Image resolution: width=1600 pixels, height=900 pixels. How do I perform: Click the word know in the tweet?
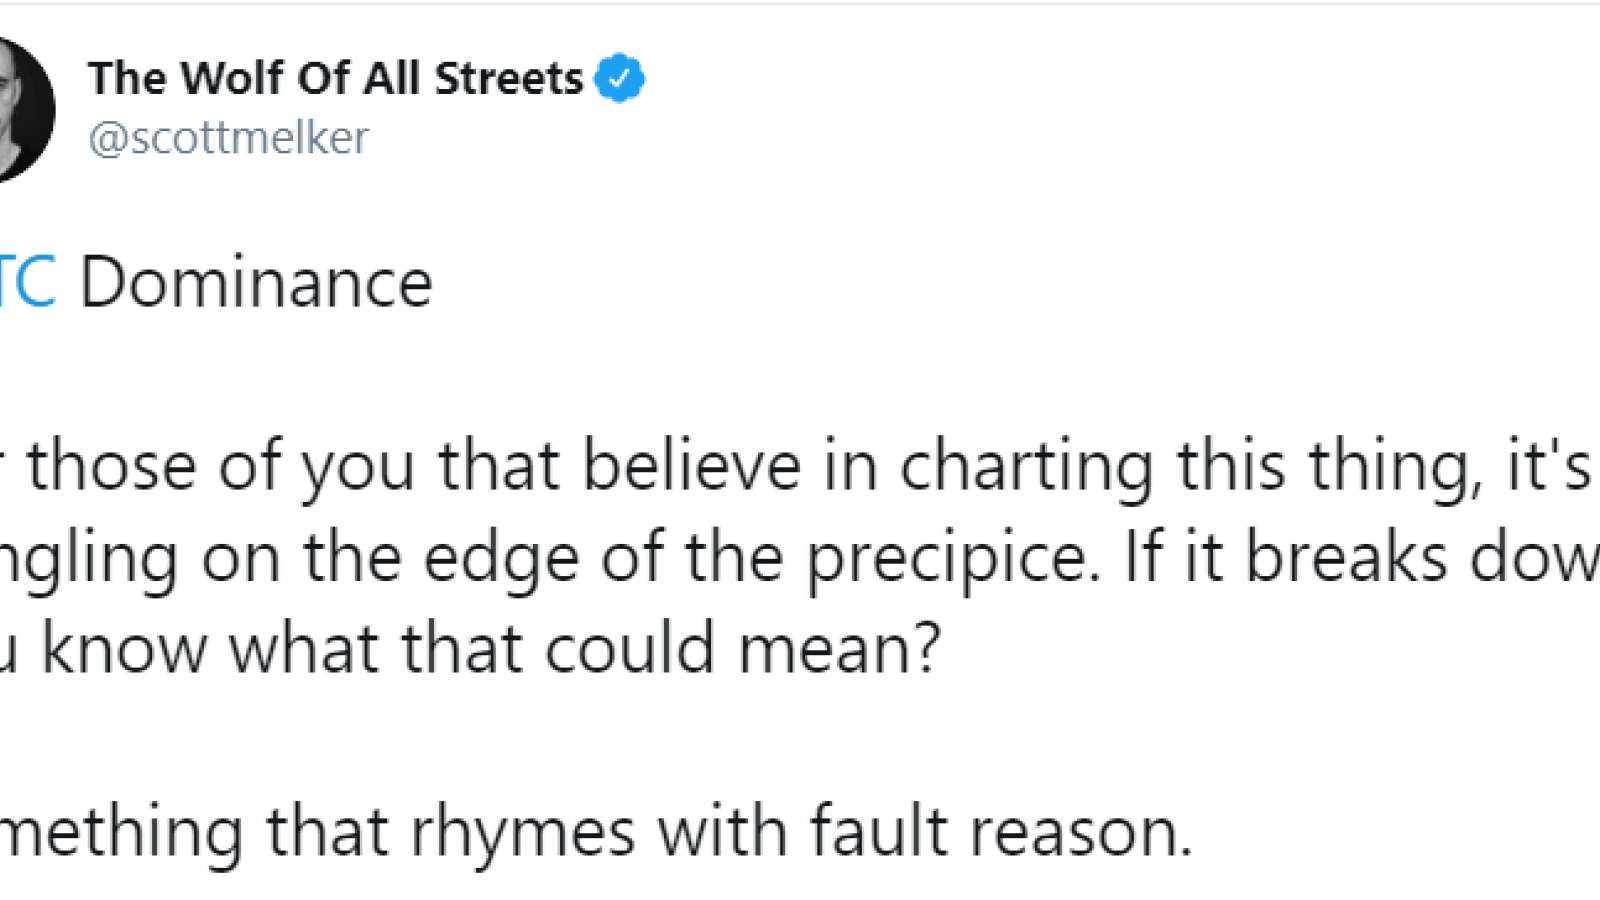point(124,650)
